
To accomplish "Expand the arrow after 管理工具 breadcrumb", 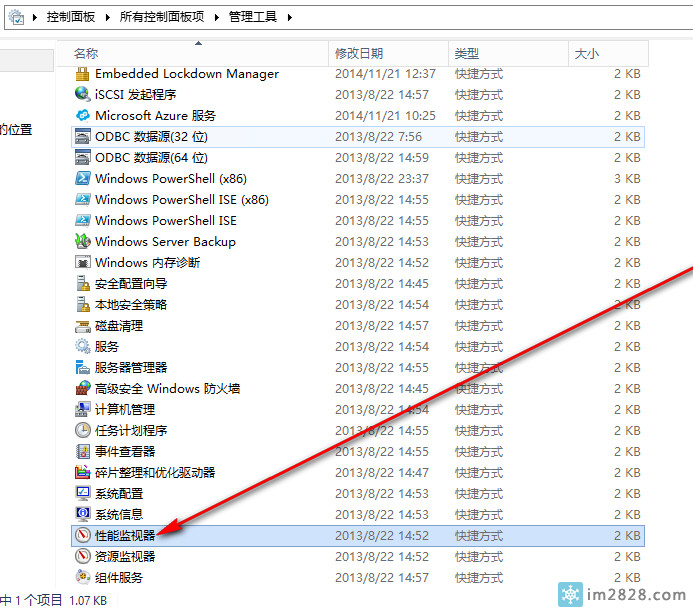I will (x=289, y=17).
